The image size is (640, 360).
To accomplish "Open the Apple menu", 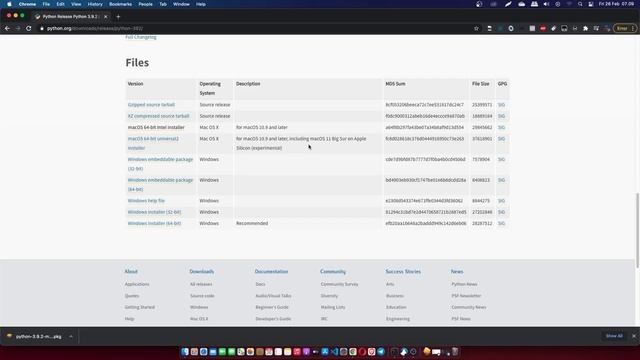I will tap(9, 4).
